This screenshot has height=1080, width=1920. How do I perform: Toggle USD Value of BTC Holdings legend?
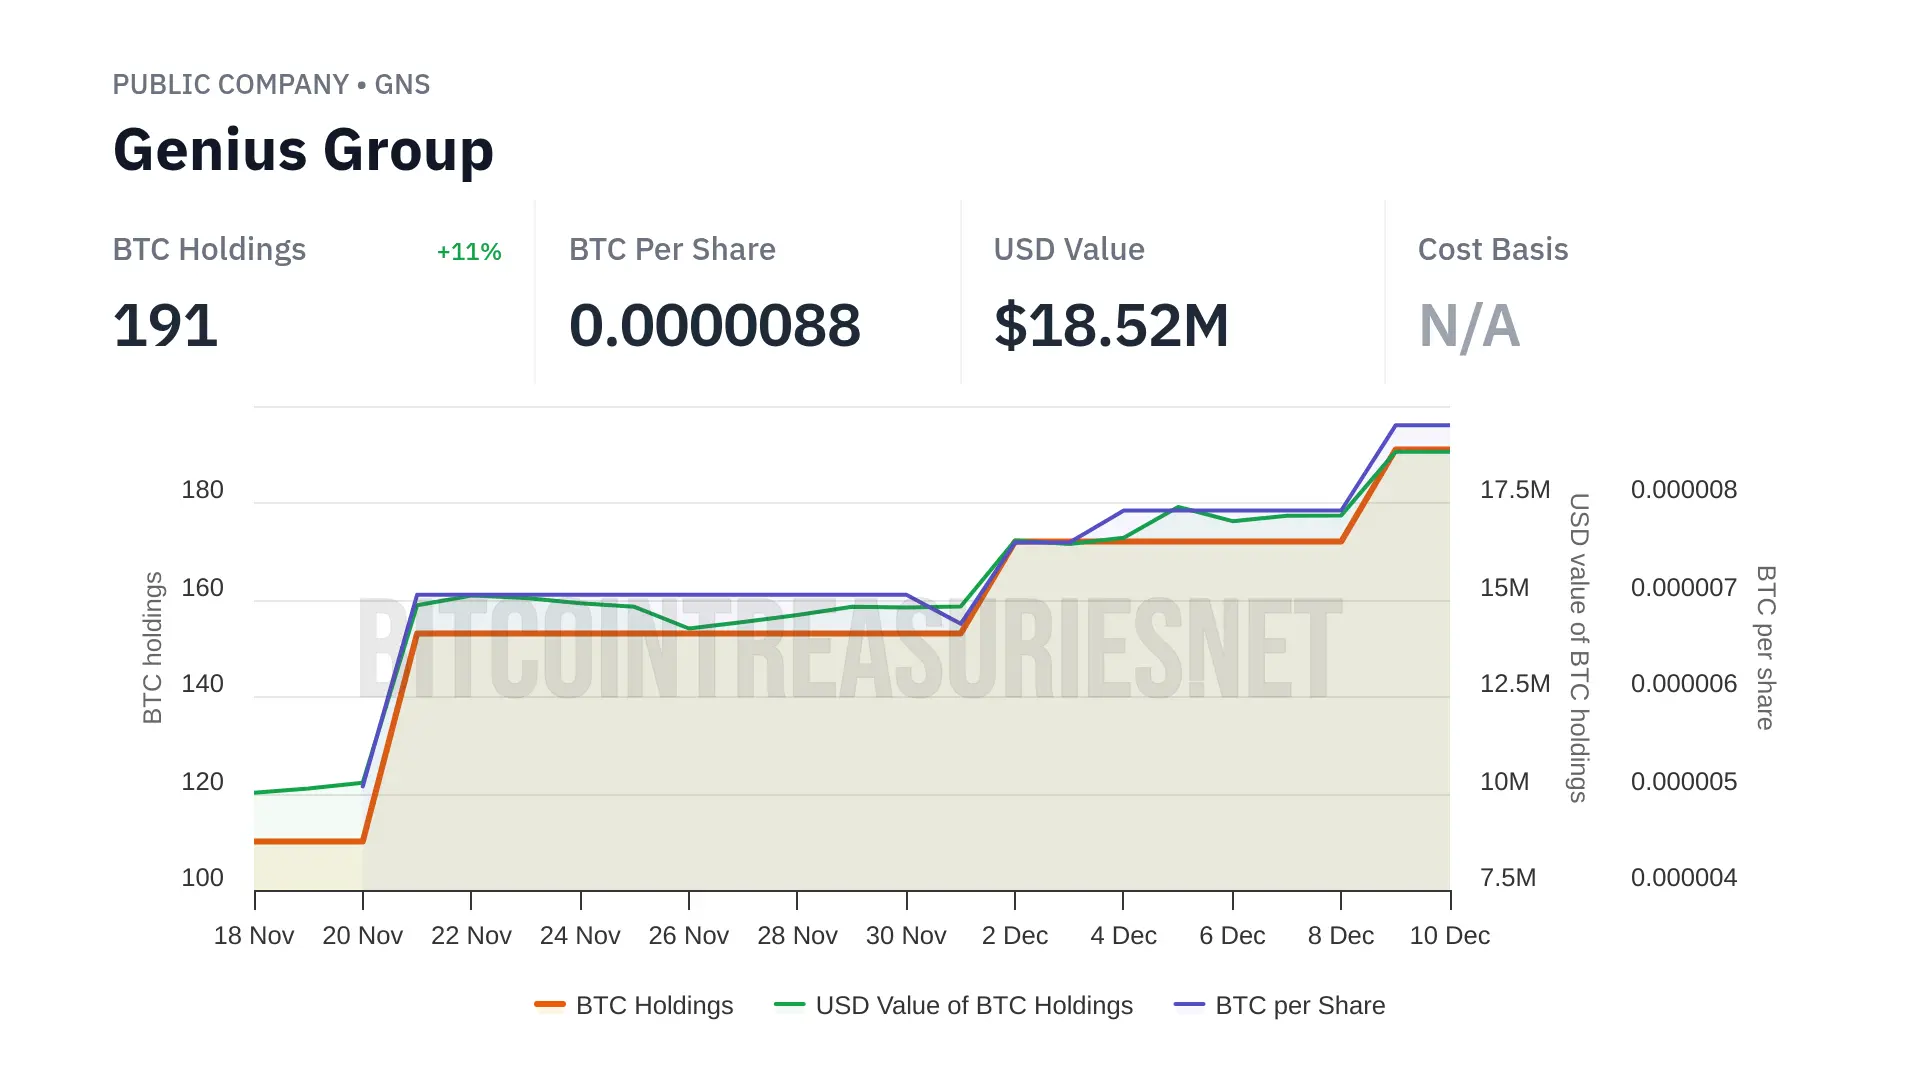[974, 1005]
